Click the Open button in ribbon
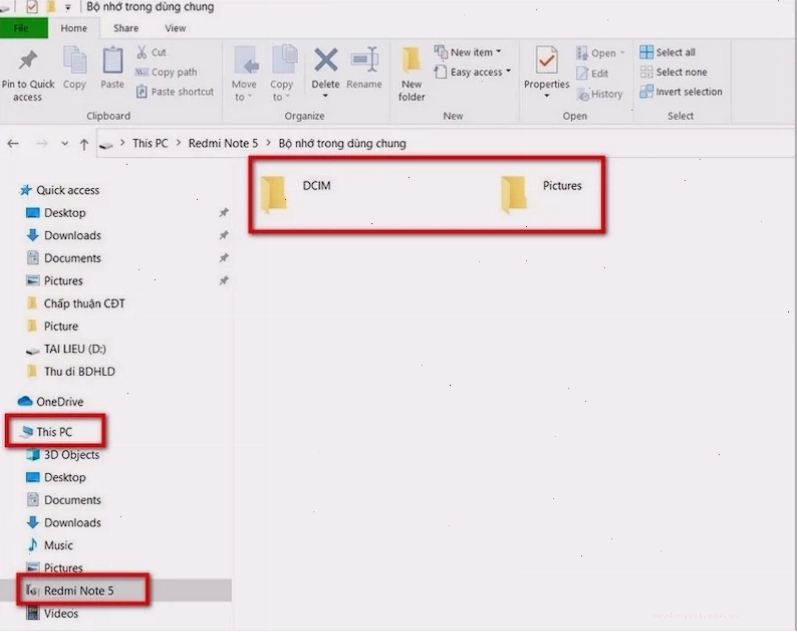Viewport: 797px width, 632px height. pos(600,53)
